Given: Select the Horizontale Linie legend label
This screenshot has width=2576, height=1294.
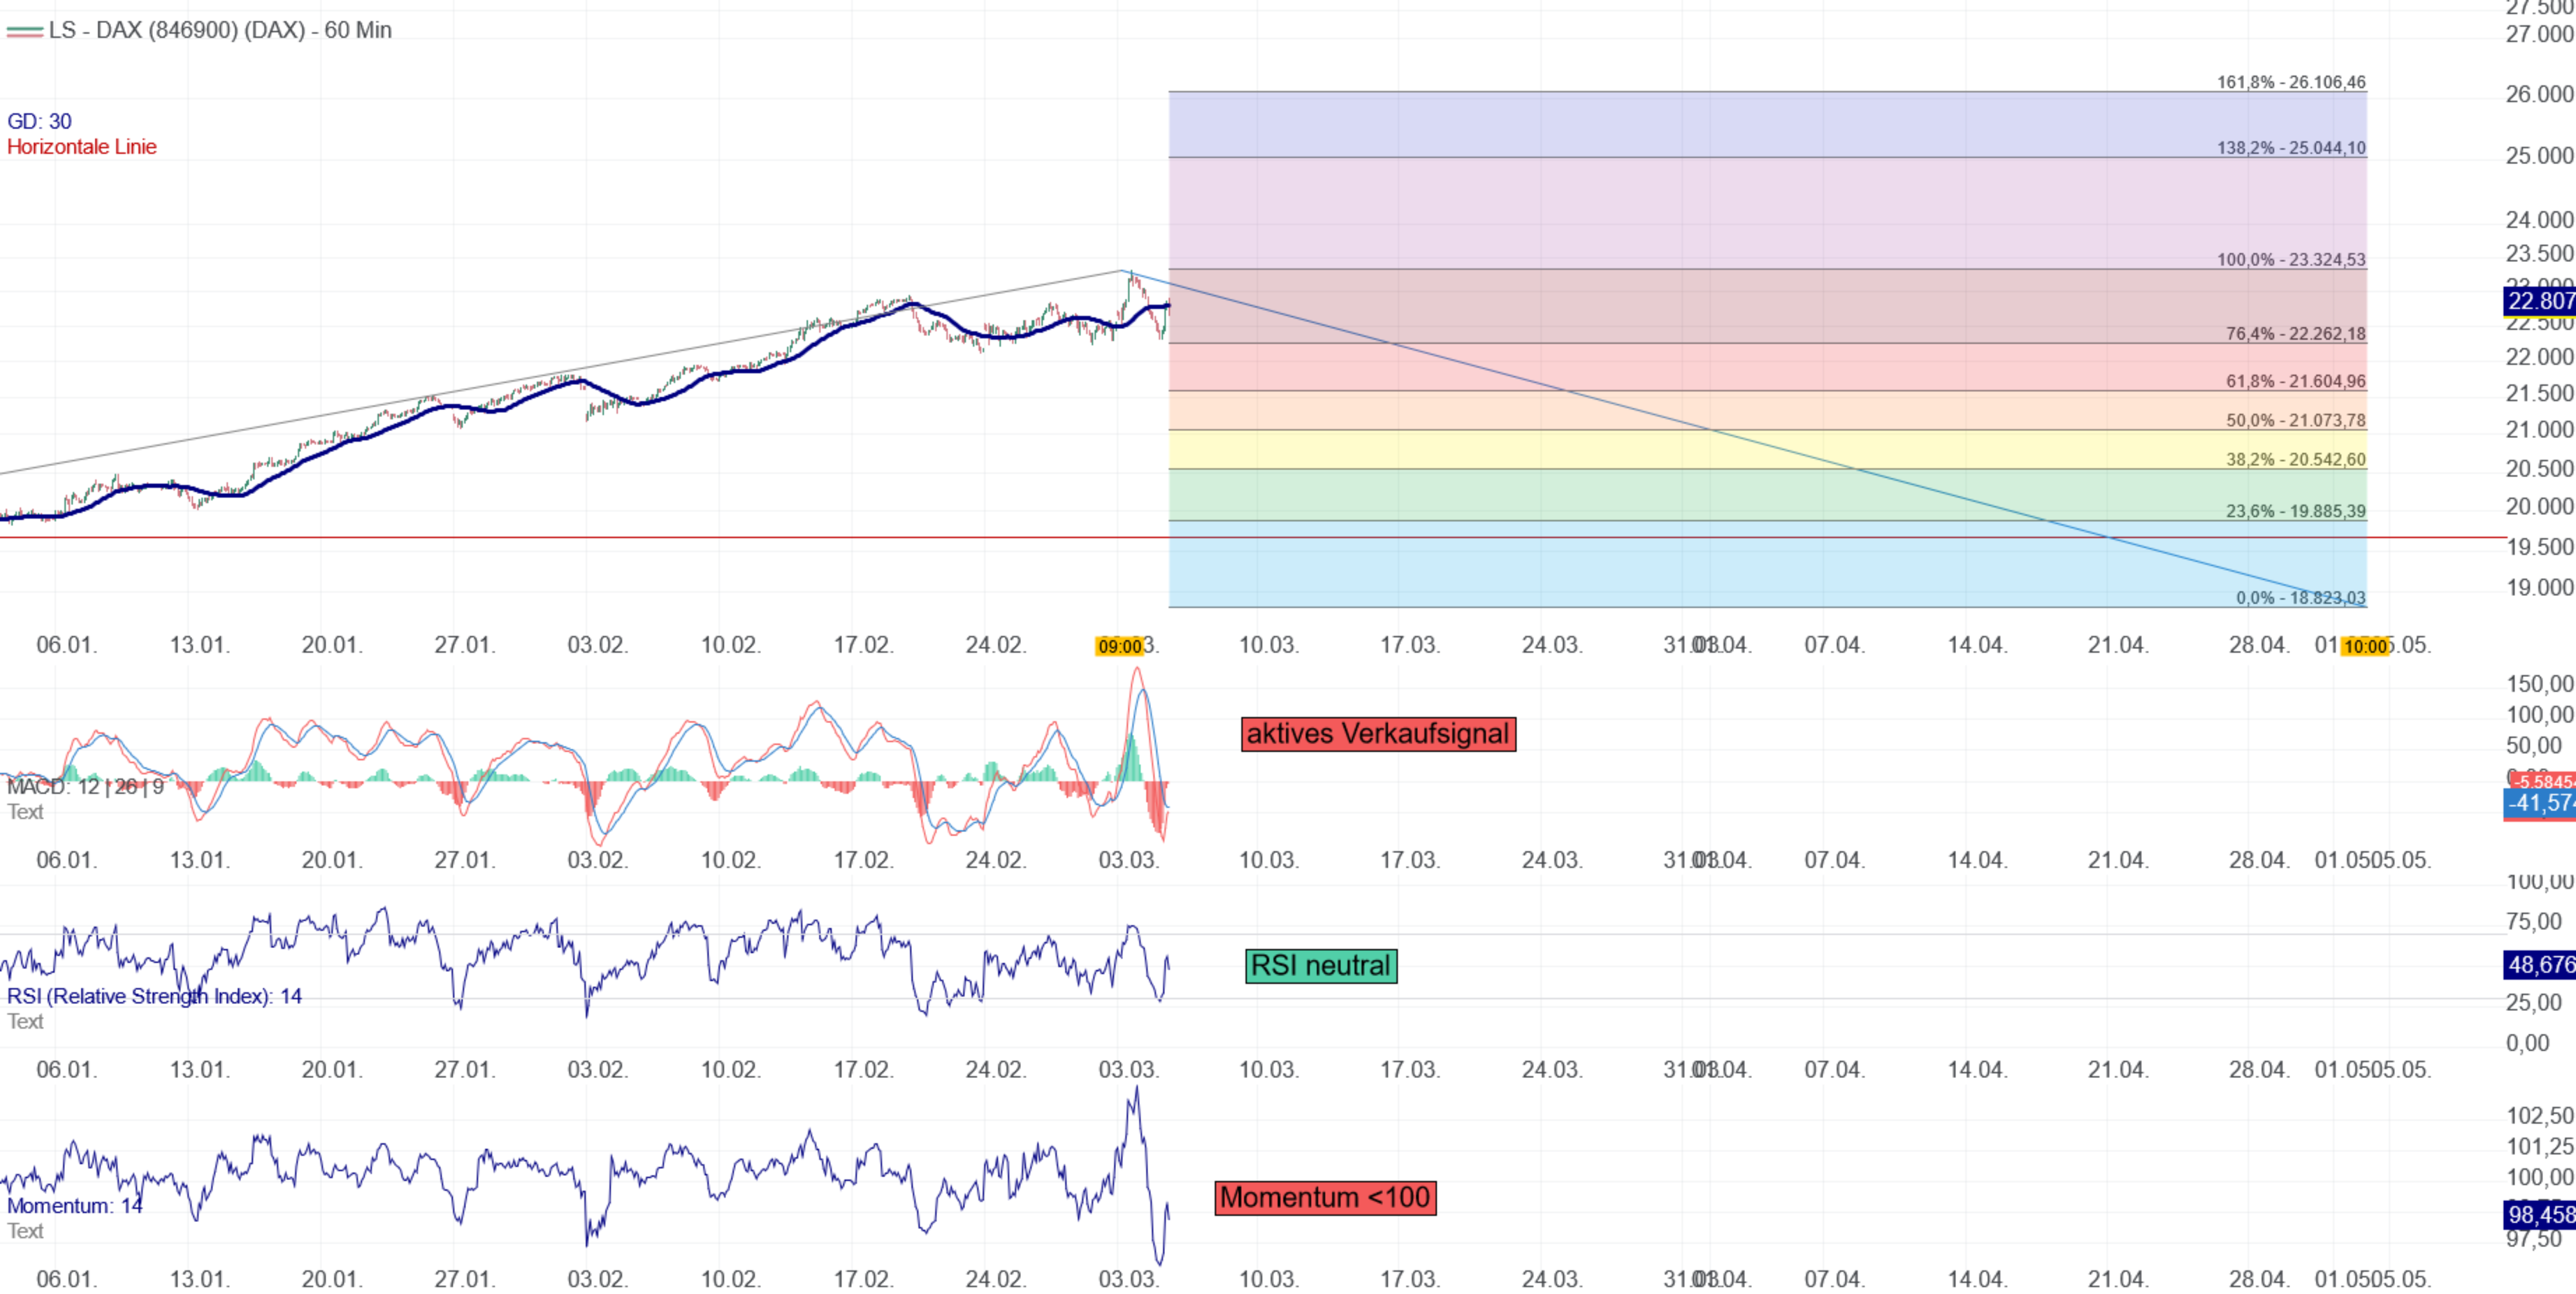Looking at the screenshot, I should [x=82, y=147].
